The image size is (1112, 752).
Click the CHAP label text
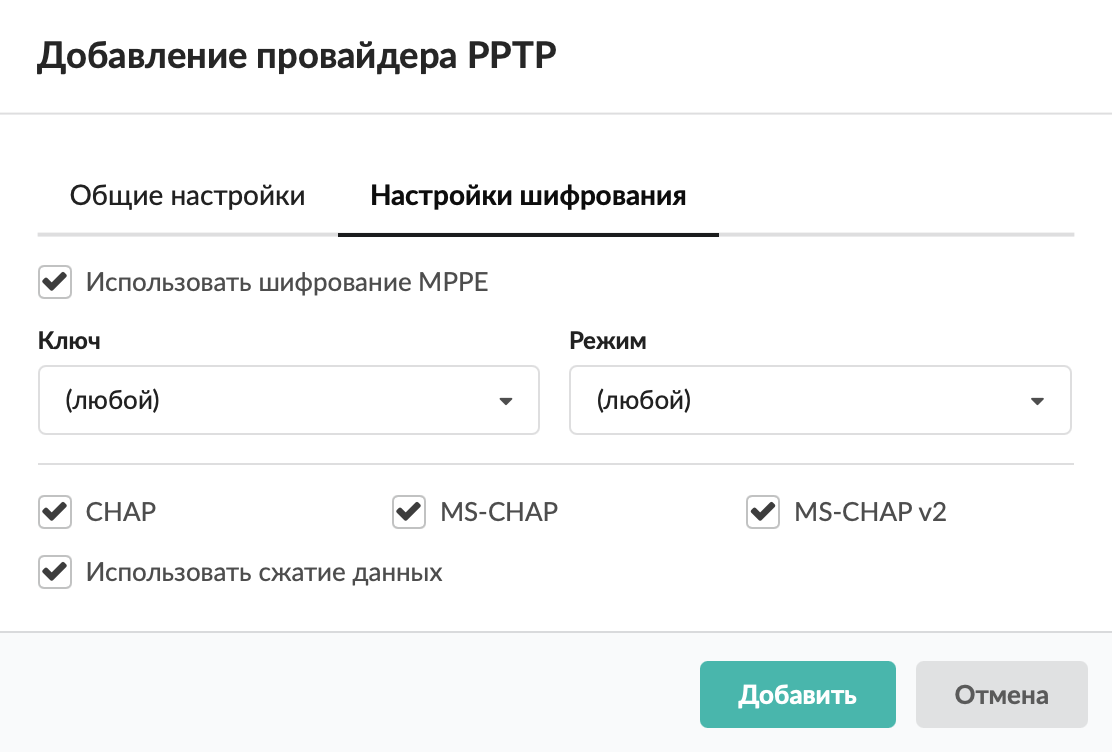pyautogui.click(x=121, y=512)
